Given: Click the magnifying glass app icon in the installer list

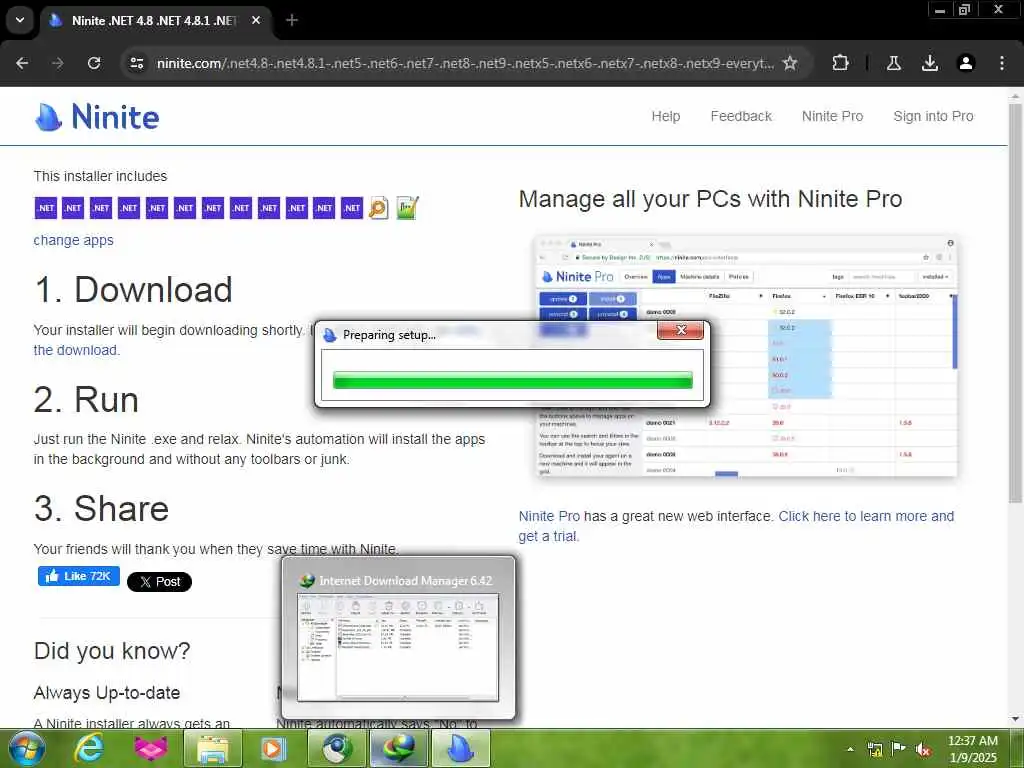Looking at the screenshot, I should [378, 208].
